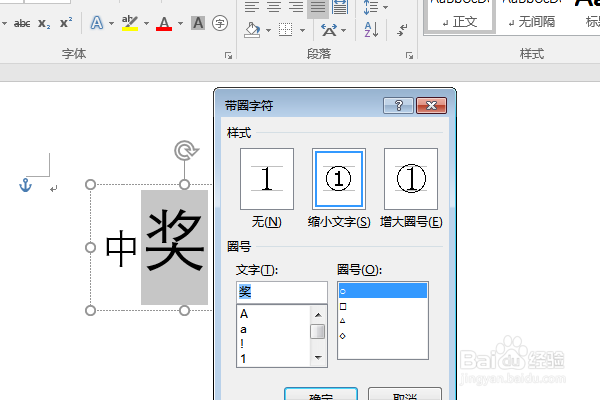Toggle character shading gray A icon

click(x=198, y=23)
